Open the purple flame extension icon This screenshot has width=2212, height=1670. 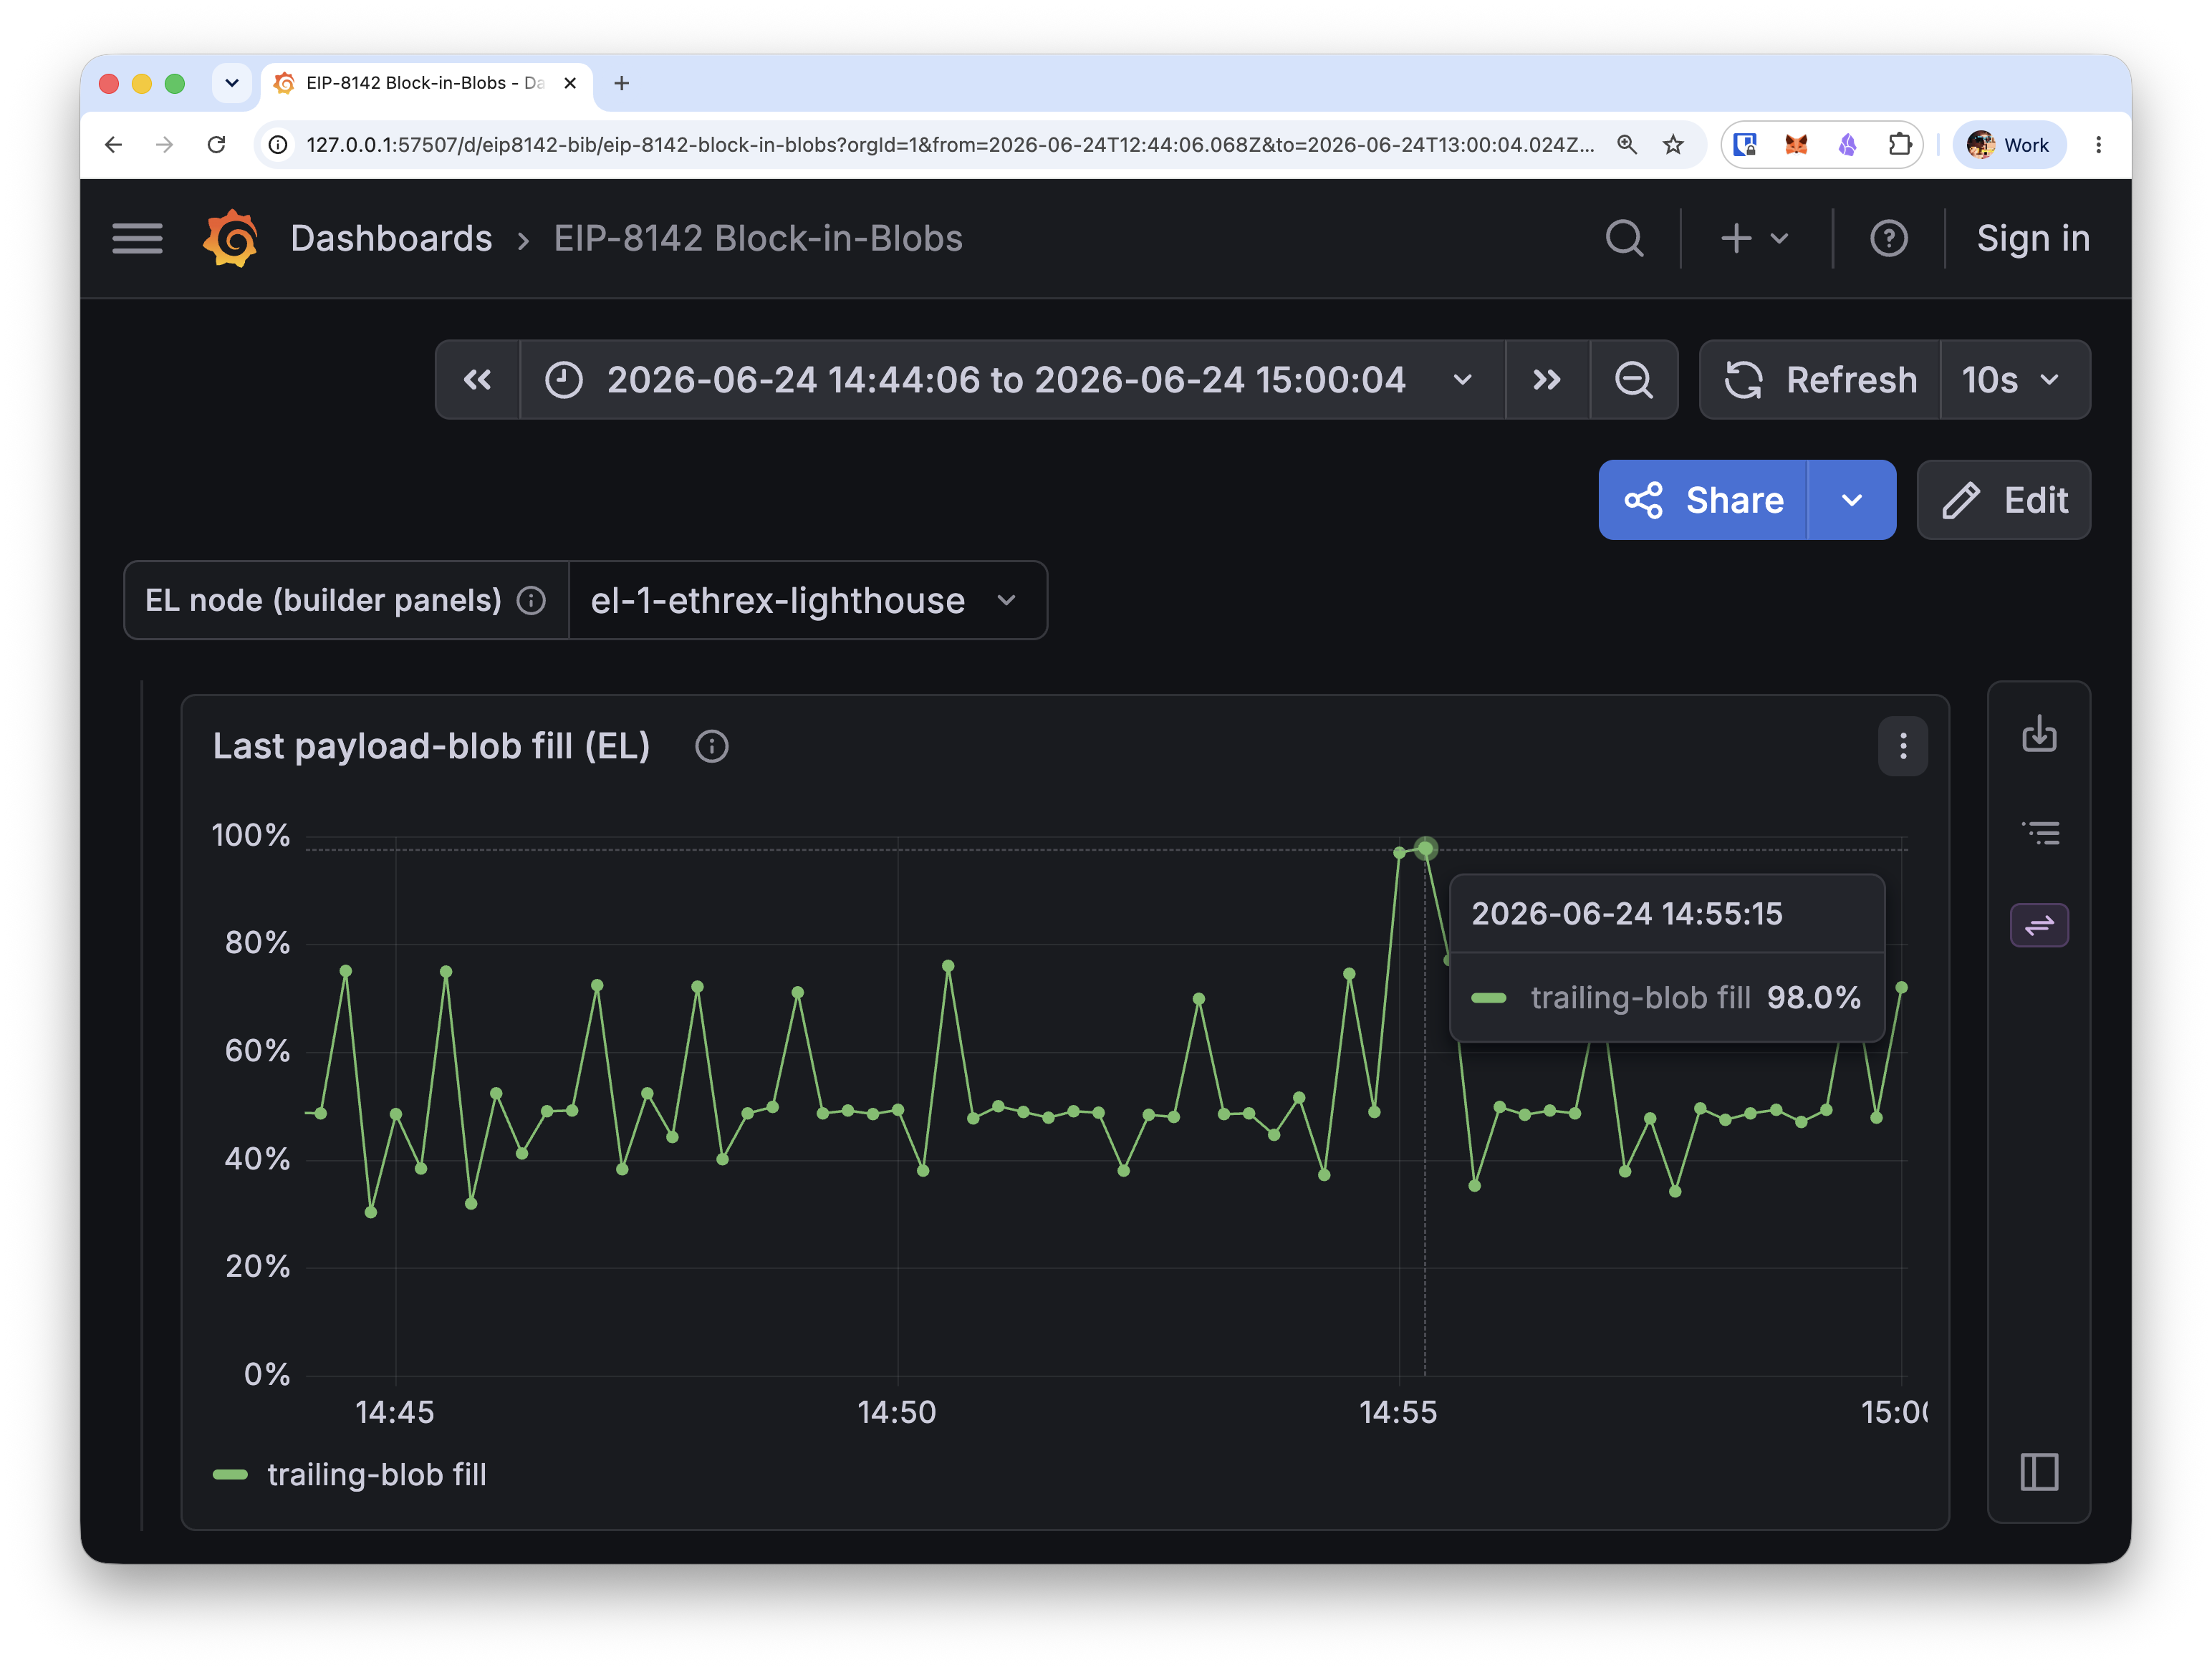click(x=1847, y=145)
